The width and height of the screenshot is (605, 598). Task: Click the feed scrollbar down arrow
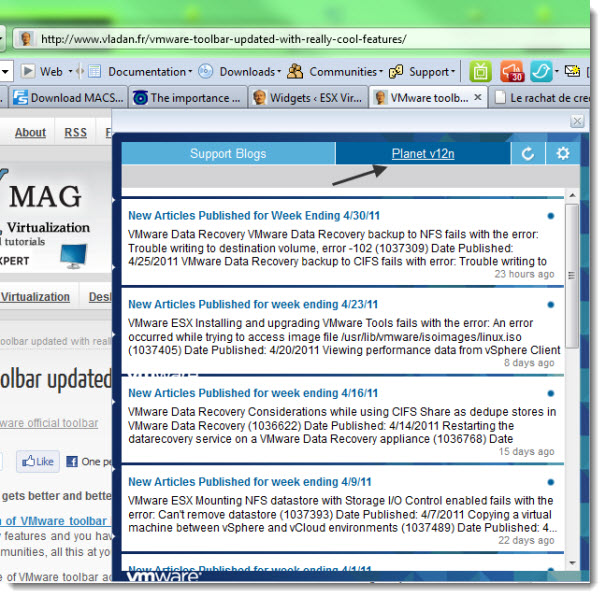572,563
